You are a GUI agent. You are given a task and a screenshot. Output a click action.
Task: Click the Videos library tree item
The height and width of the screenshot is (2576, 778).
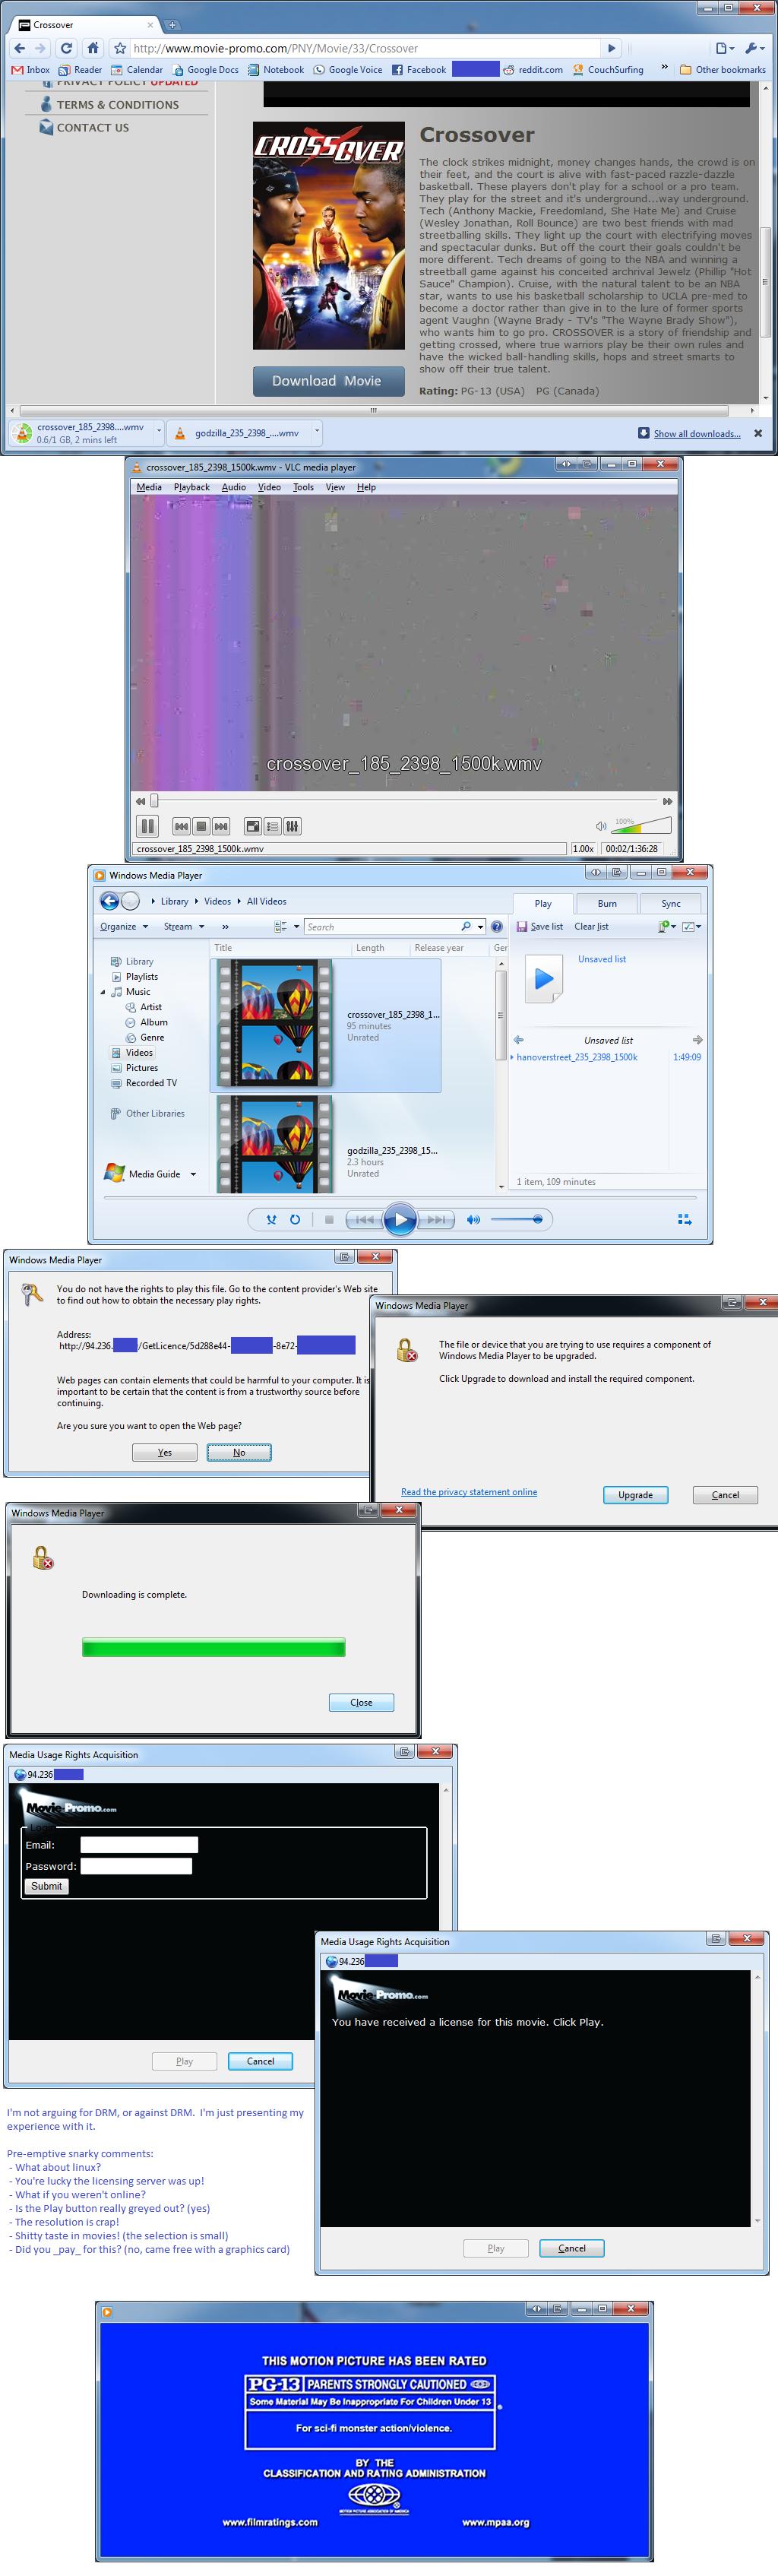click(139, 1052)
